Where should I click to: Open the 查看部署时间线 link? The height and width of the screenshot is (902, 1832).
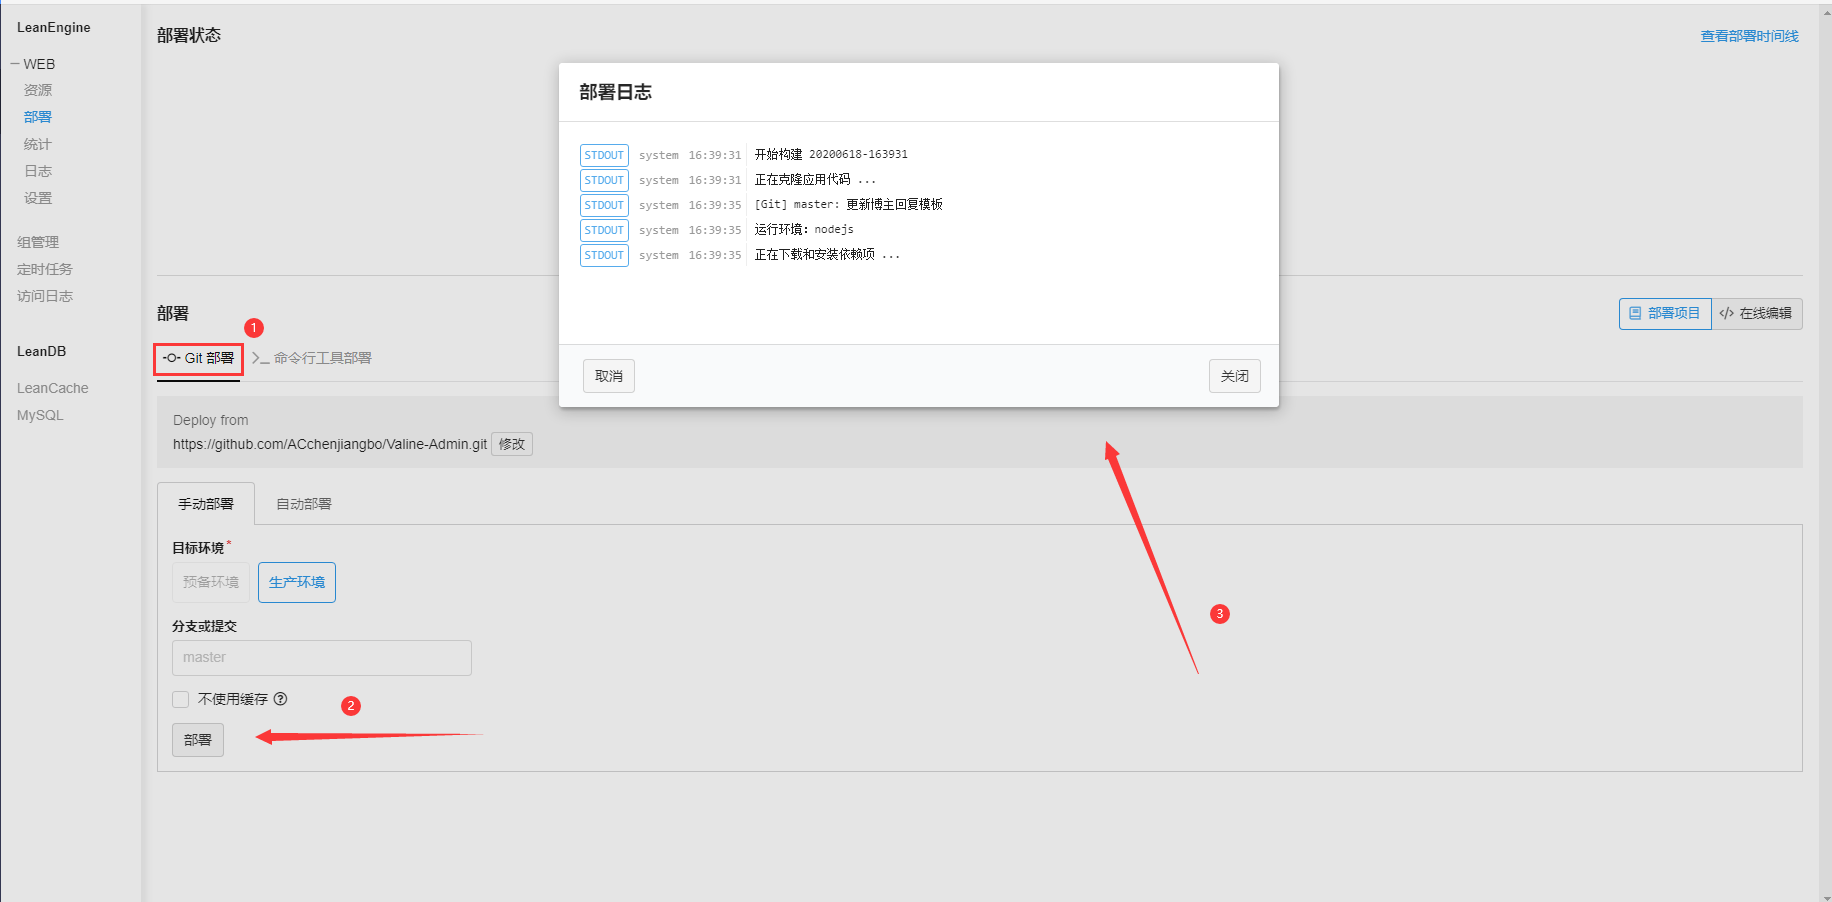tap(1749, 36)
